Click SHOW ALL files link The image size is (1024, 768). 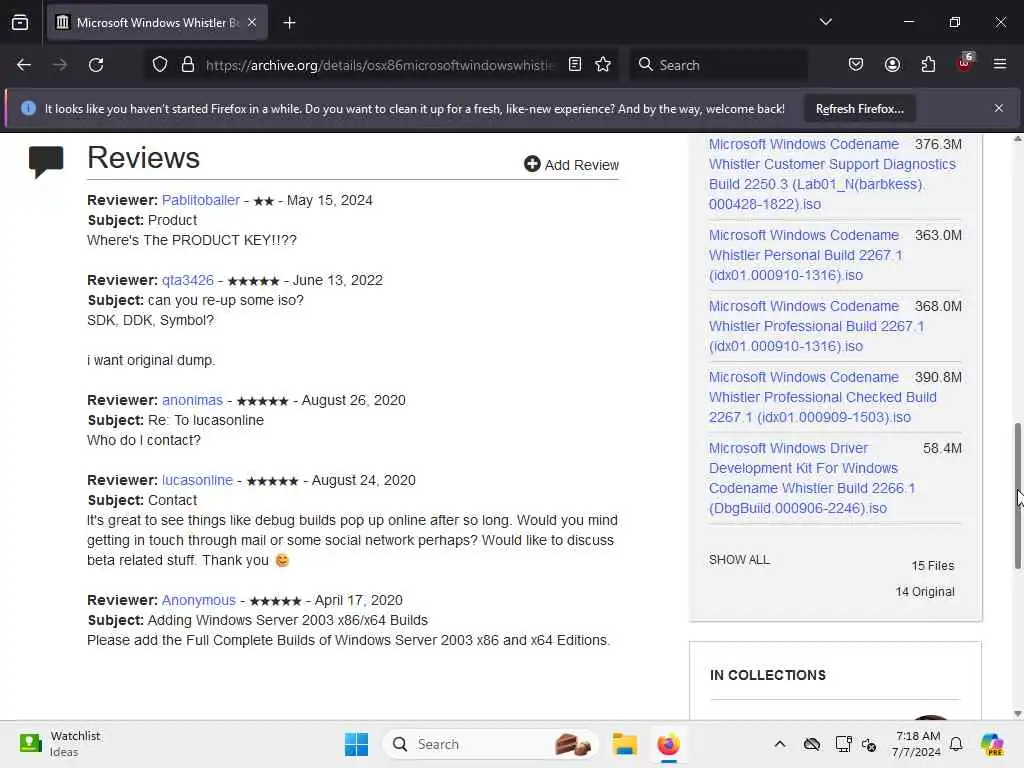pyautogui.click(x=739, y=560)
